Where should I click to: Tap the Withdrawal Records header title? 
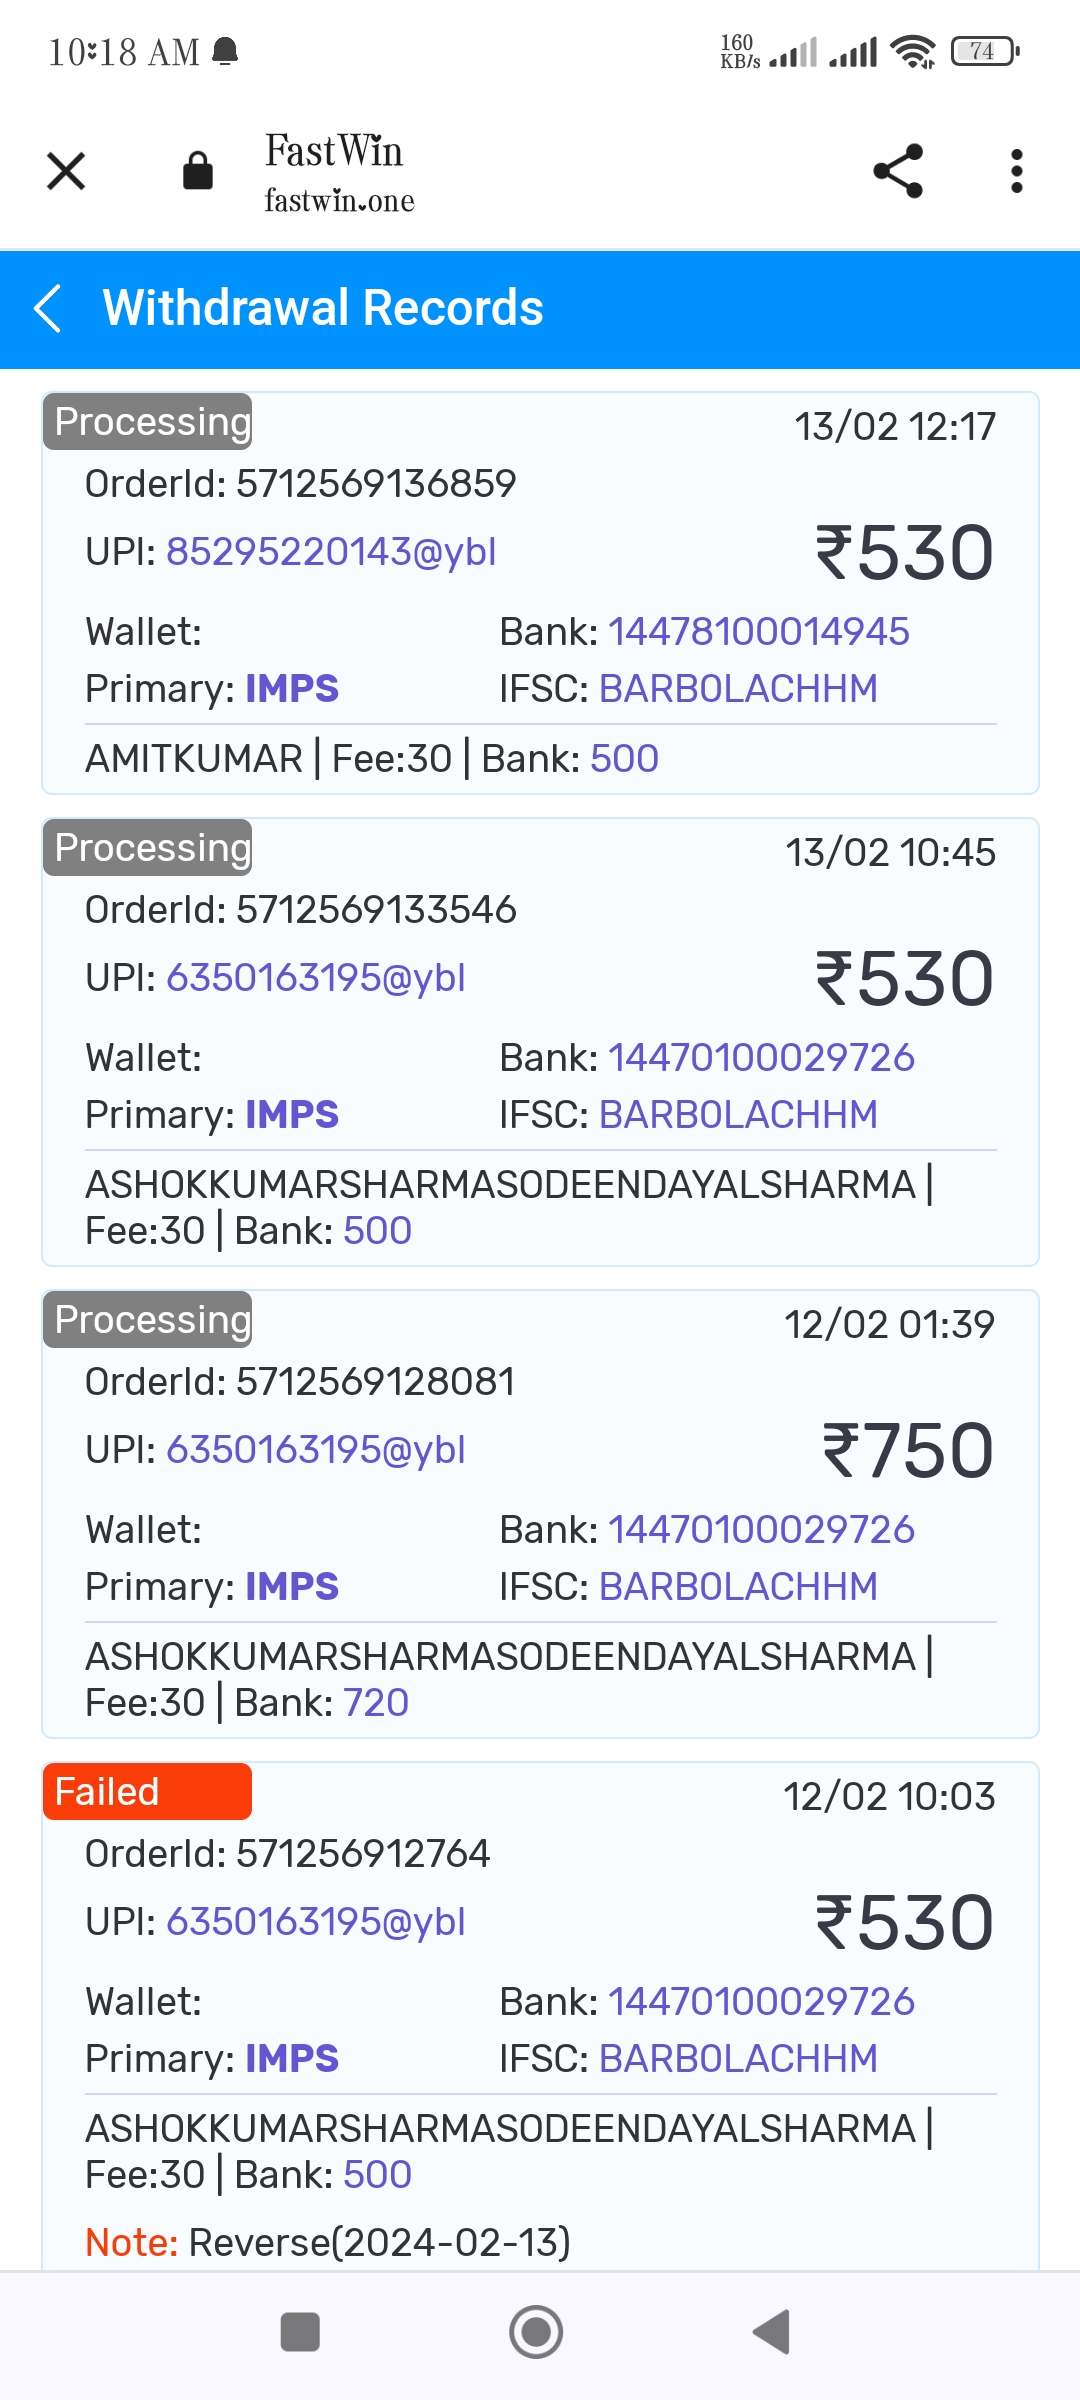click(x=323, y=308)
